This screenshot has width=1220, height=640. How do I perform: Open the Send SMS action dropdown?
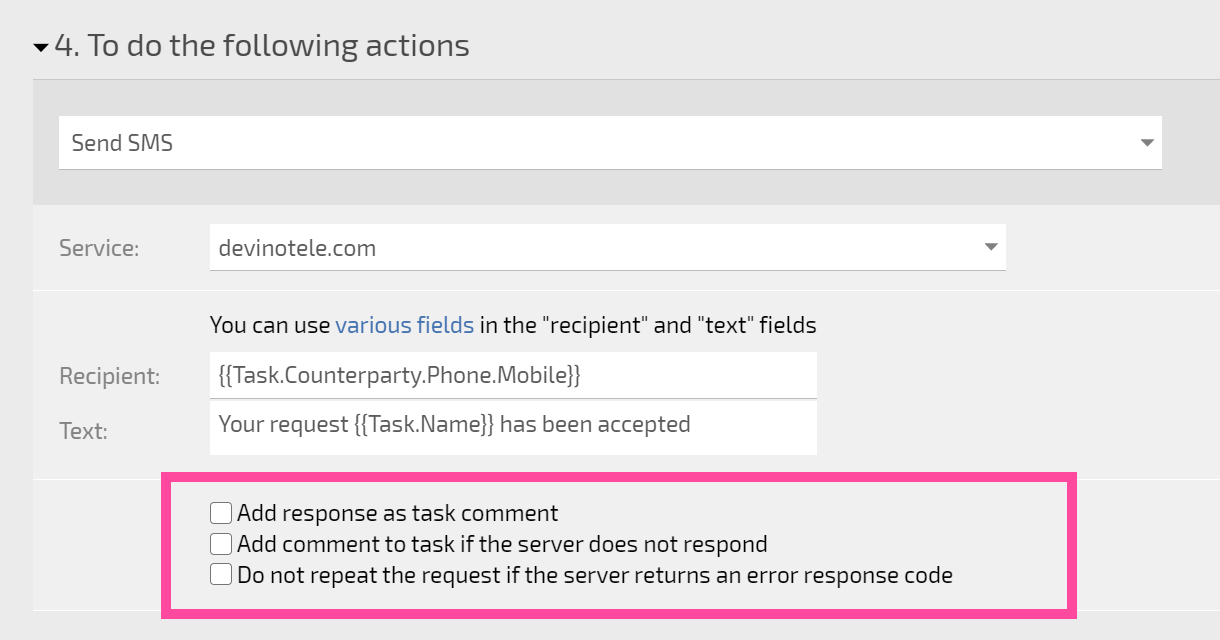pos(610,143)
